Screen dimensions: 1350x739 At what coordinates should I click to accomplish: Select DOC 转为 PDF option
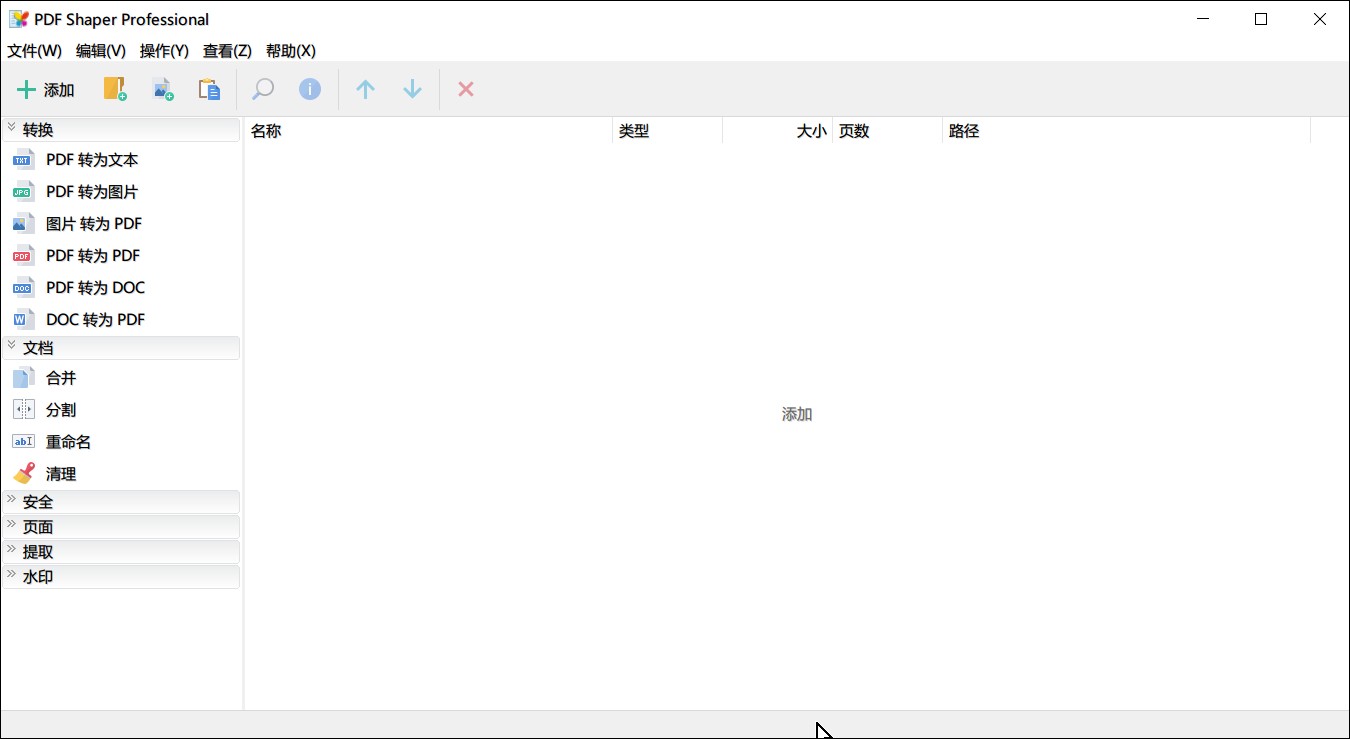[x=95, y=320]
